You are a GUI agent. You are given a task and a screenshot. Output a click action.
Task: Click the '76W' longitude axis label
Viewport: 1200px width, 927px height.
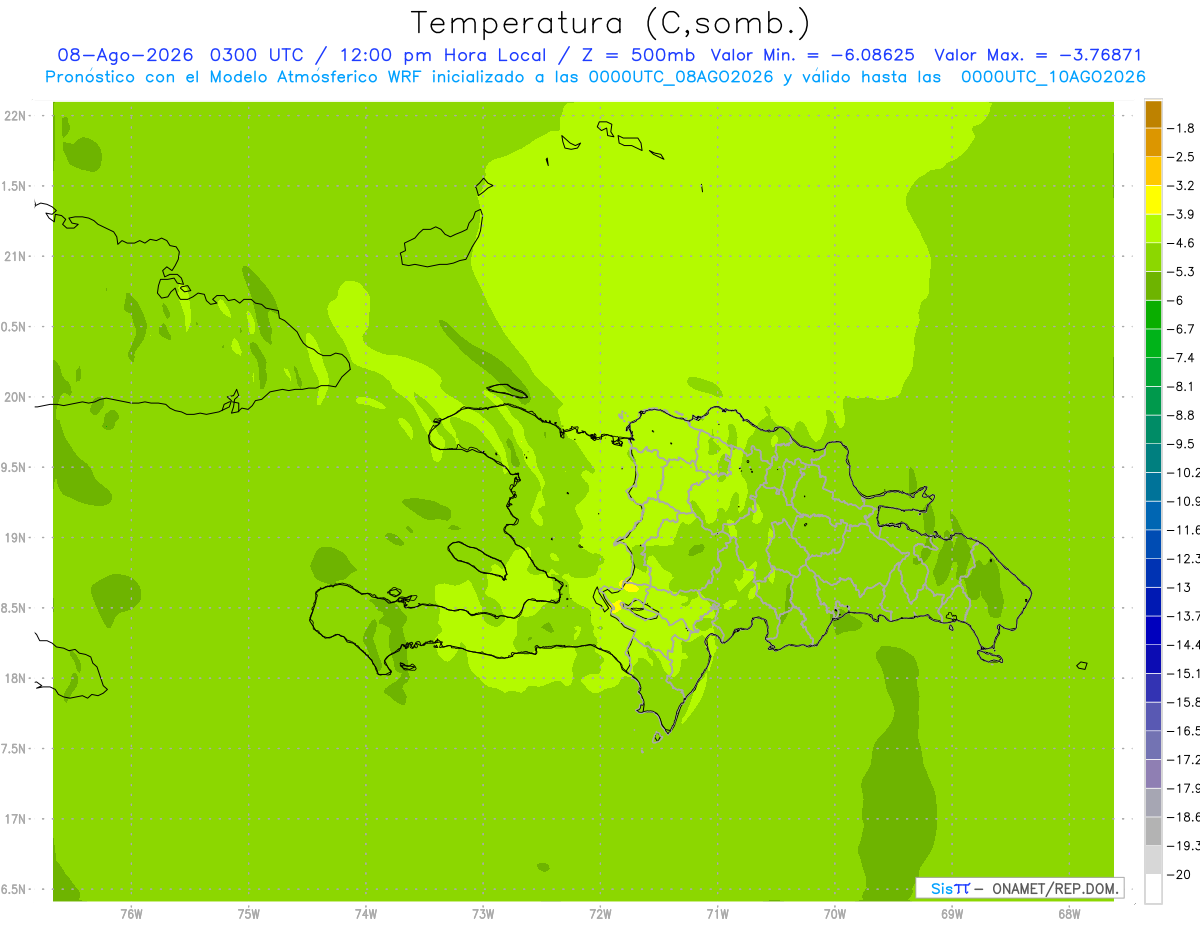coord(131,914)
